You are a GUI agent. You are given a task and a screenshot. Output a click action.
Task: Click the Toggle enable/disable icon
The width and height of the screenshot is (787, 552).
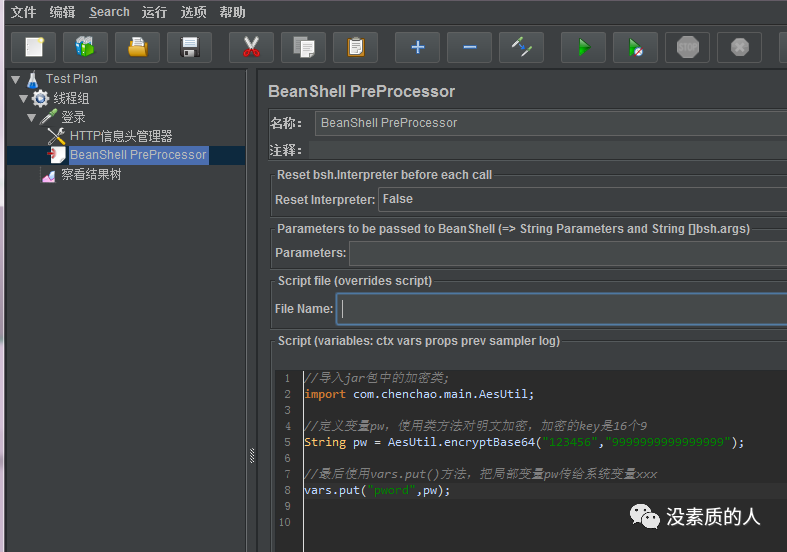(x=521, y=48)
